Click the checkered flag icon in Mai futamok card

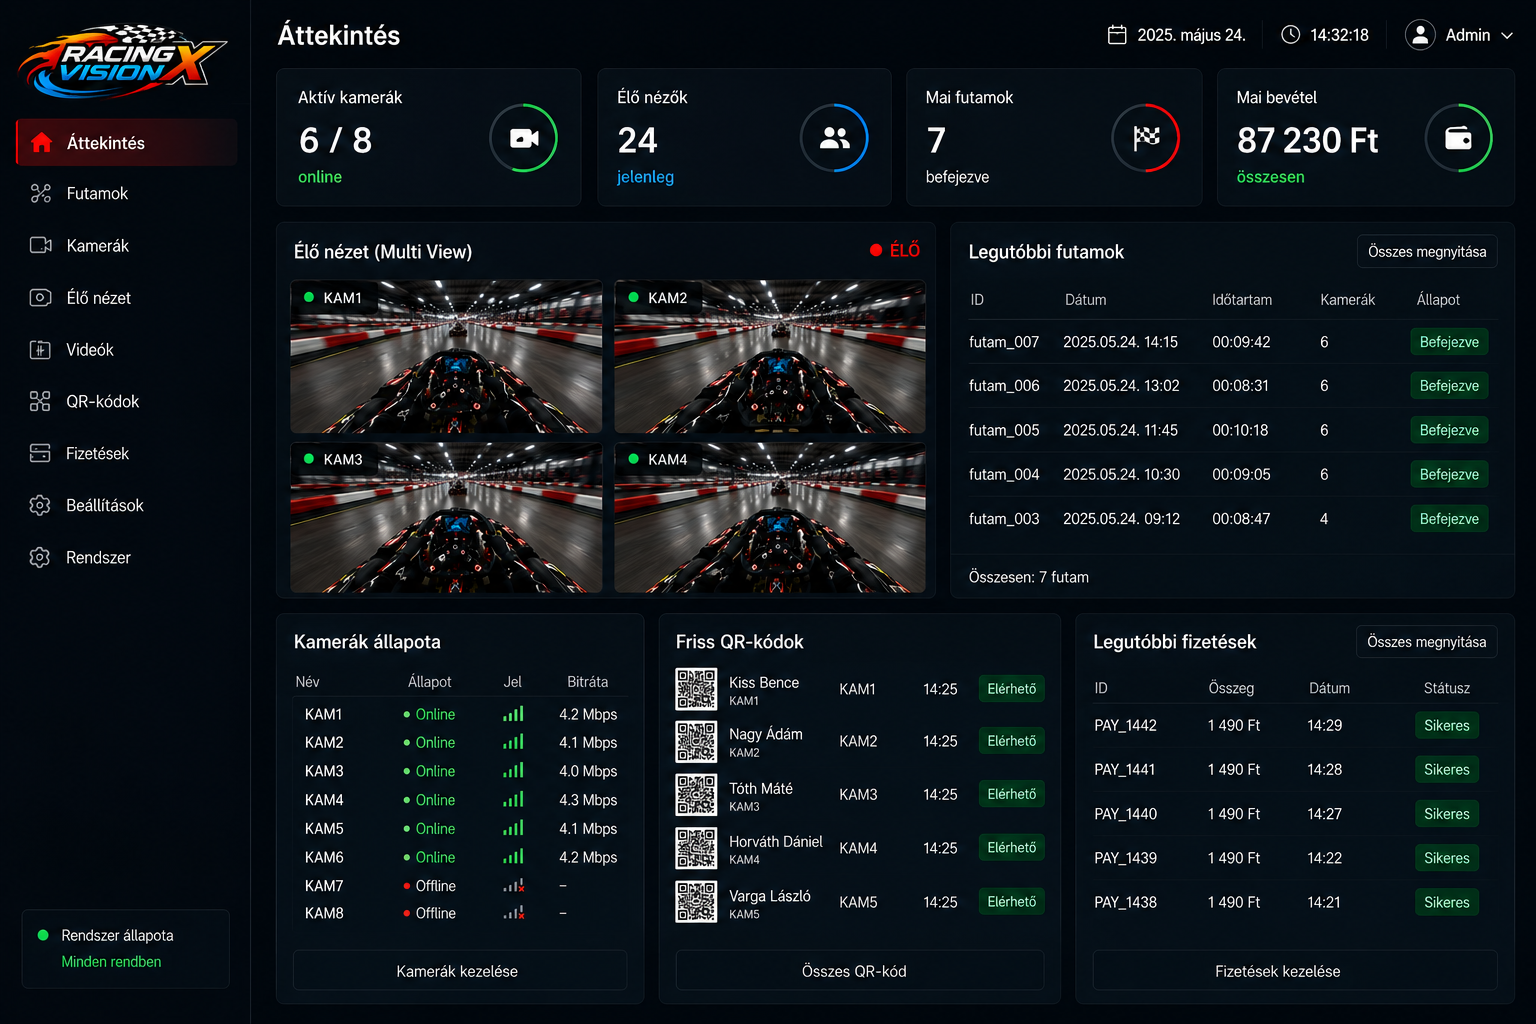point(1146,138)
